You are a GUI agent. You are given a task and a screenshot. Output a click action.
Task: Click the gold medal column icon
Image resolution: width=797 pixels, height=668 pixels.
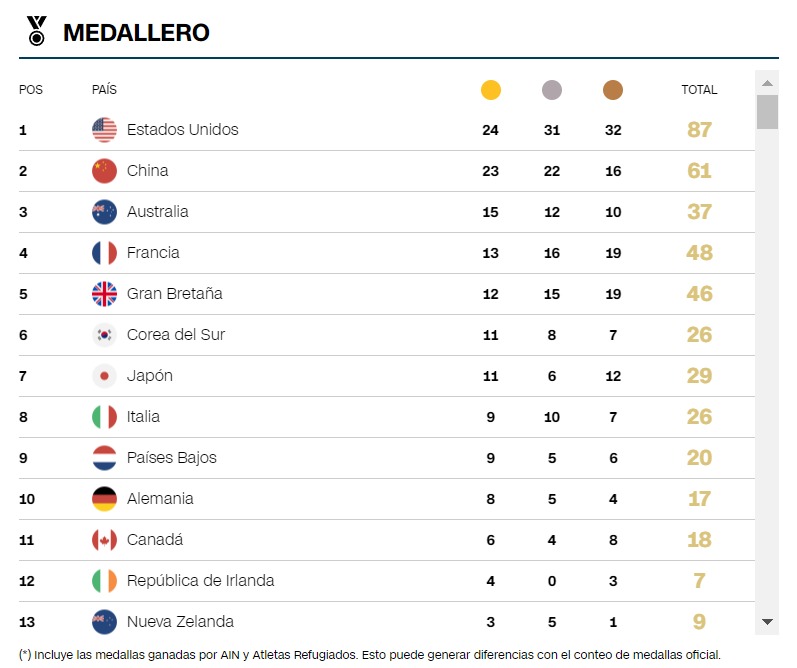click(x=491, y=90)
